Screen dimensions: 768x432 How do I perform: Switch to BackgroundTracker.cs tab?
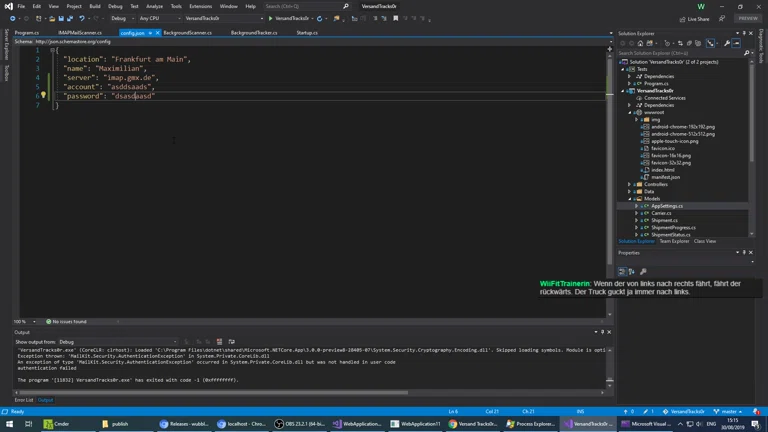click(x=254, y=33)
